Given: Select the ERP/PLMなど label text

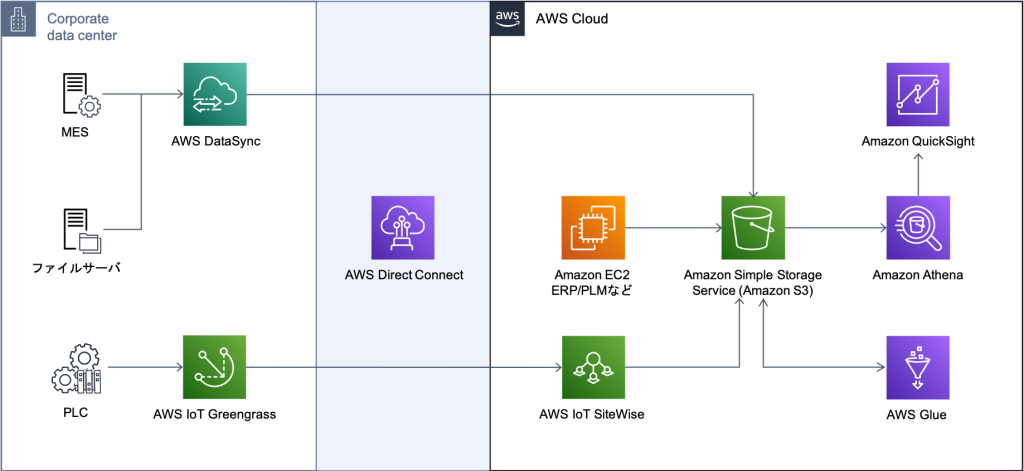Looking at the screenshot, I should pos(593,291).
